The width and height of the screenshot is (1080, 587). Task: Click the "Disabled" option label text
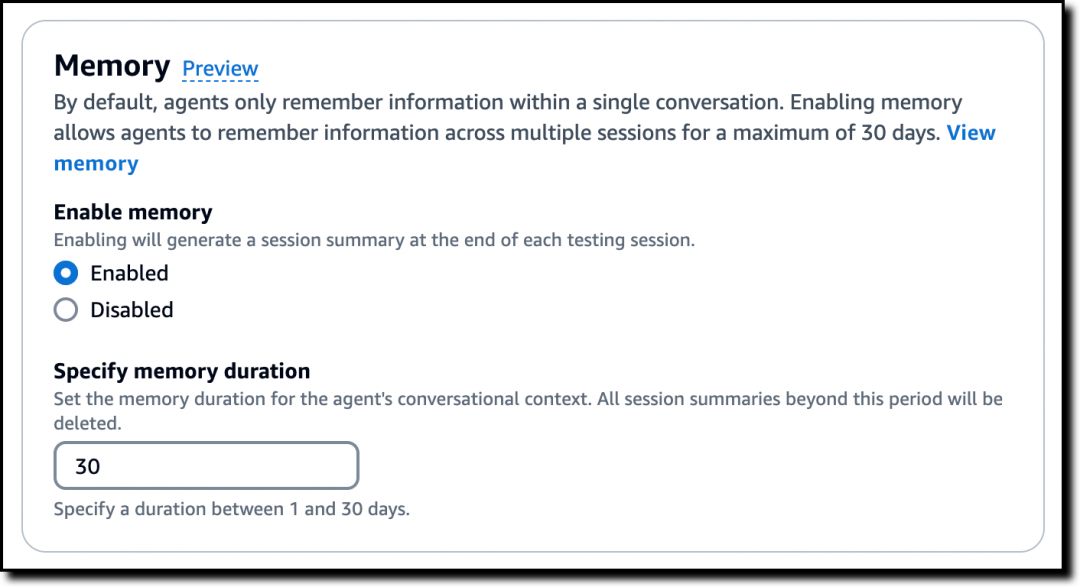[x=132, y=310]
